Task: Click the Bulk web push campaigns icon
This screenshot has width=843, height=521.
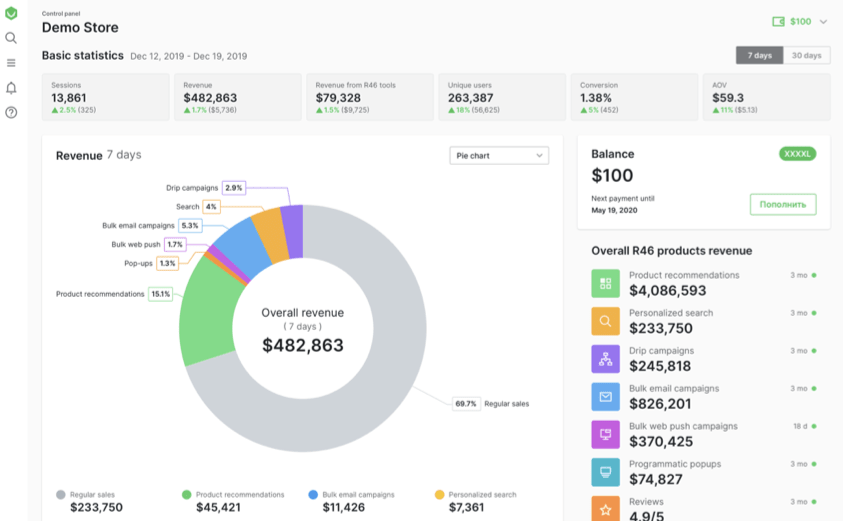Action: [605, 434]
